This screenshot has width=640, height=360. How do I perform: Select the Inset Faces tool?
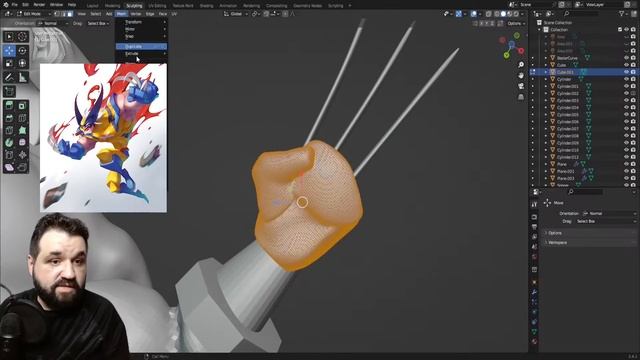click(x=22, y=106)
